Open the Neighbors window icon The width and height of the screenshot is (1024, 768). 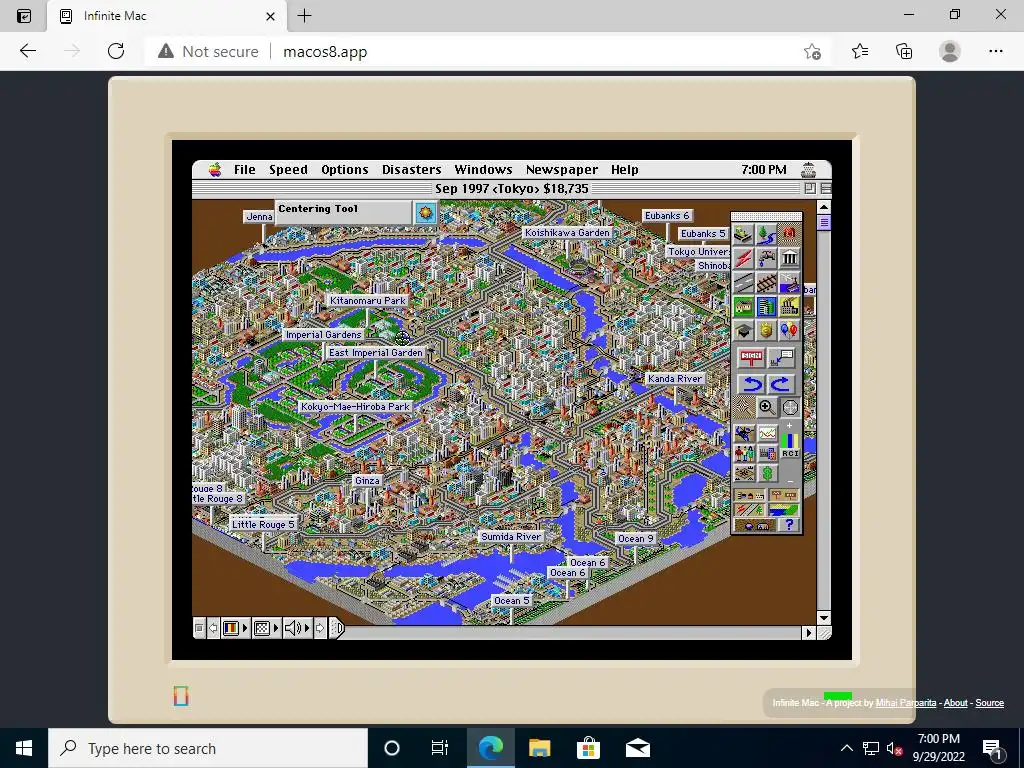pyautogui.click(x=744, y=473)
